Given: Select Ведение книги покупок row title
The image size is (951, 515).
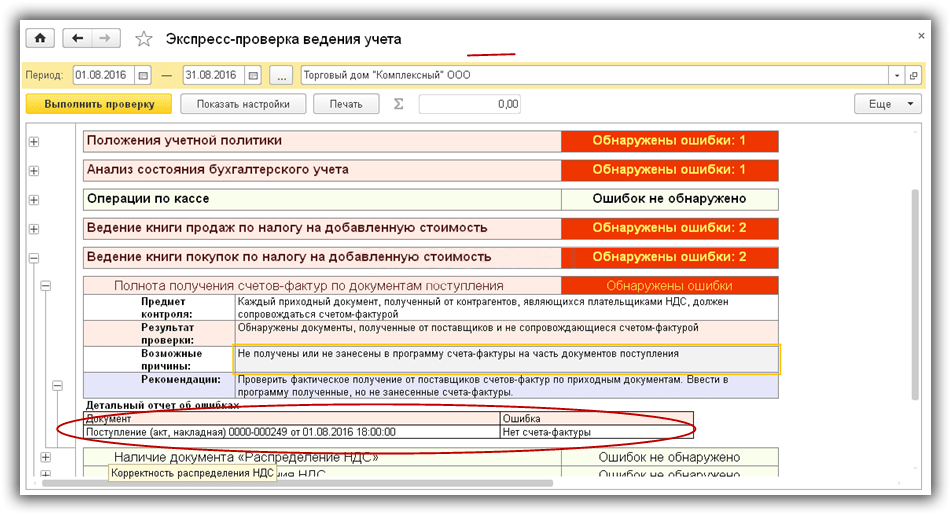Looking at the screenshot, I should (x=322, y=257).
